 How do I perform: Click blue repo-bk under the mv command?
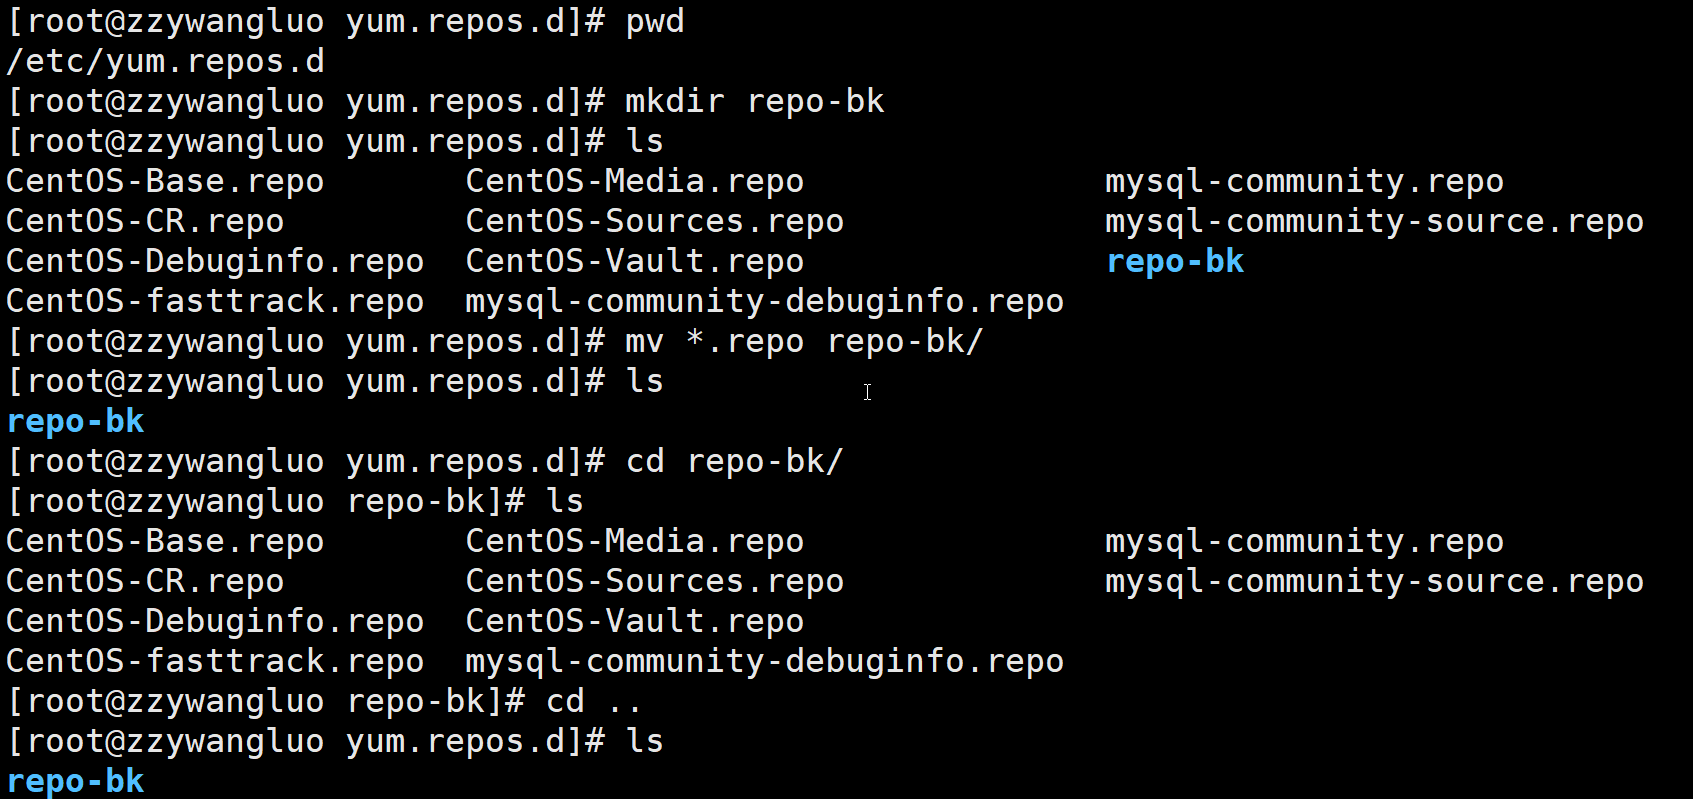(75, 422)
